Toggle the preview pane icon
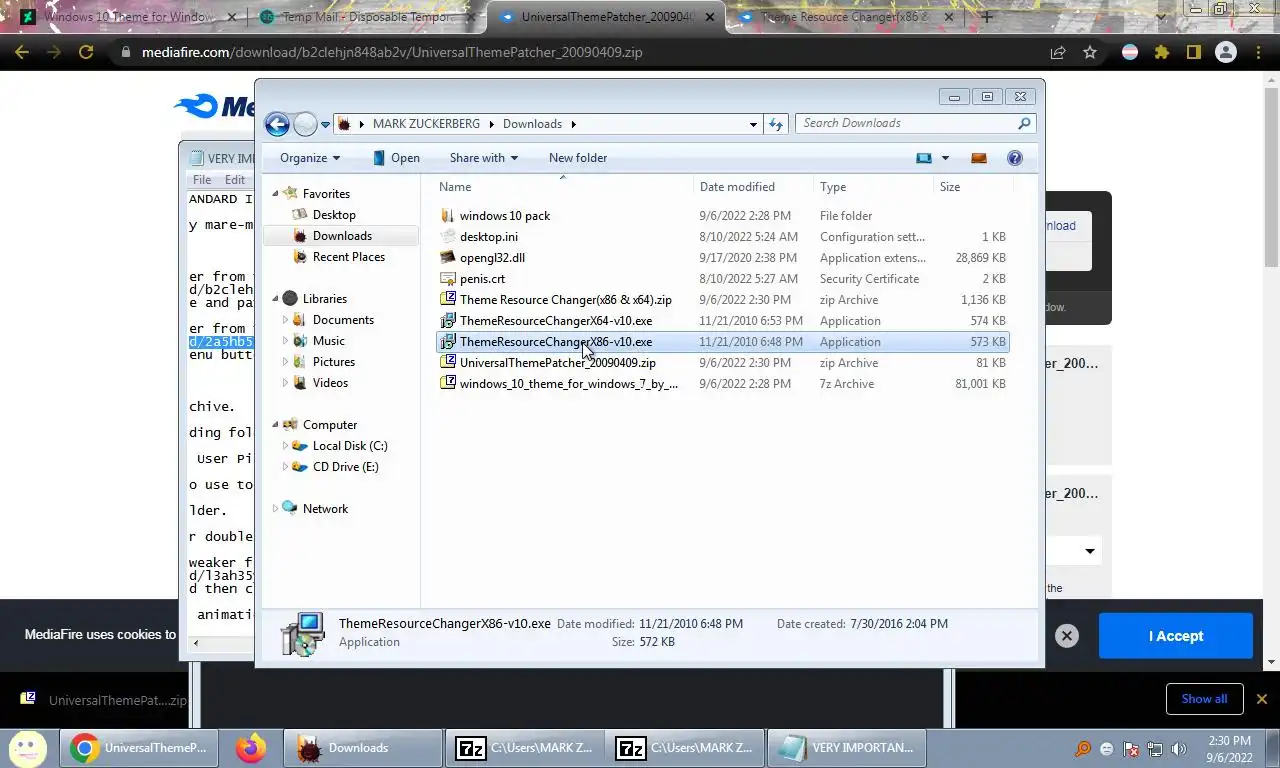 979,158
